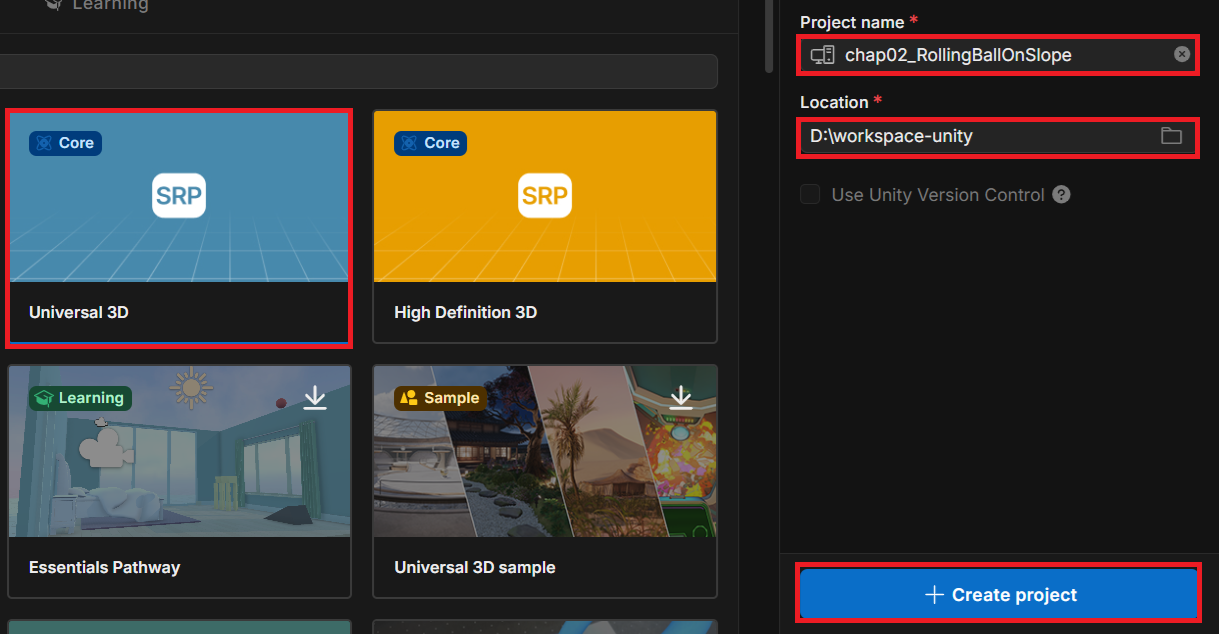Click the SRP logo on Universal 3D
This screenshot has height=634, width=1219.
point(179,196)
